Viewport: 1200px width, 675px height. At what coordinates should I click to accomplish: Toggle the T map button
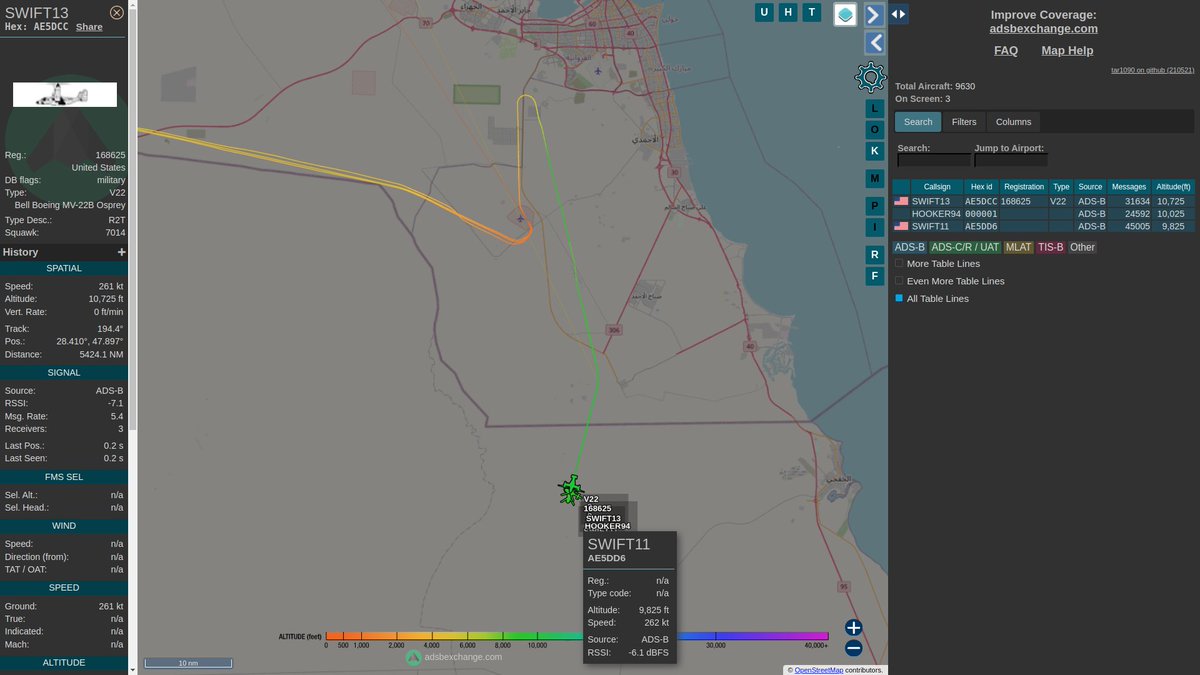[813, 12]
